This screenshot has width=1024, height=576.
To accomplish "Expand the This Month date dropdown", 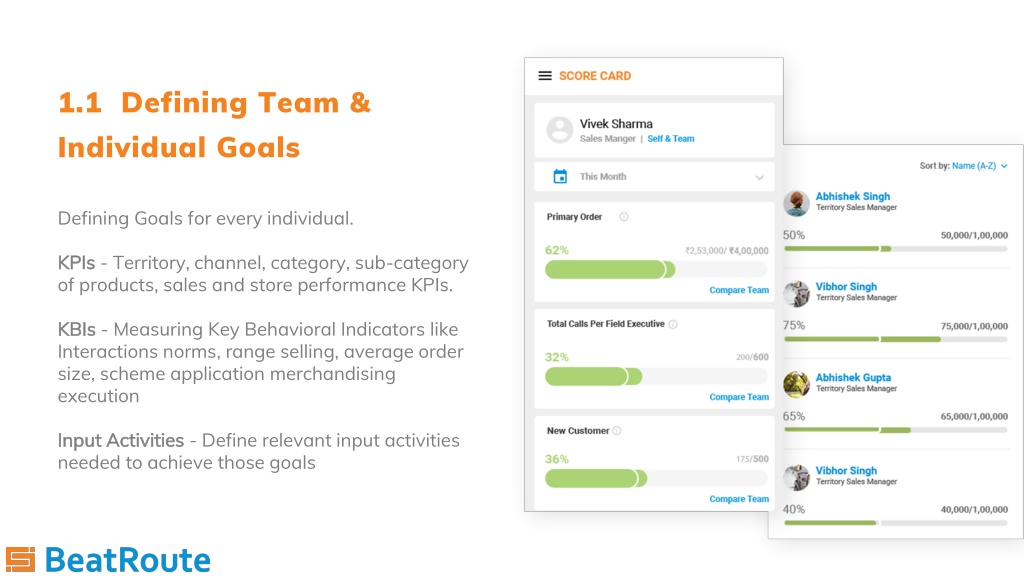I will (654, 176).
